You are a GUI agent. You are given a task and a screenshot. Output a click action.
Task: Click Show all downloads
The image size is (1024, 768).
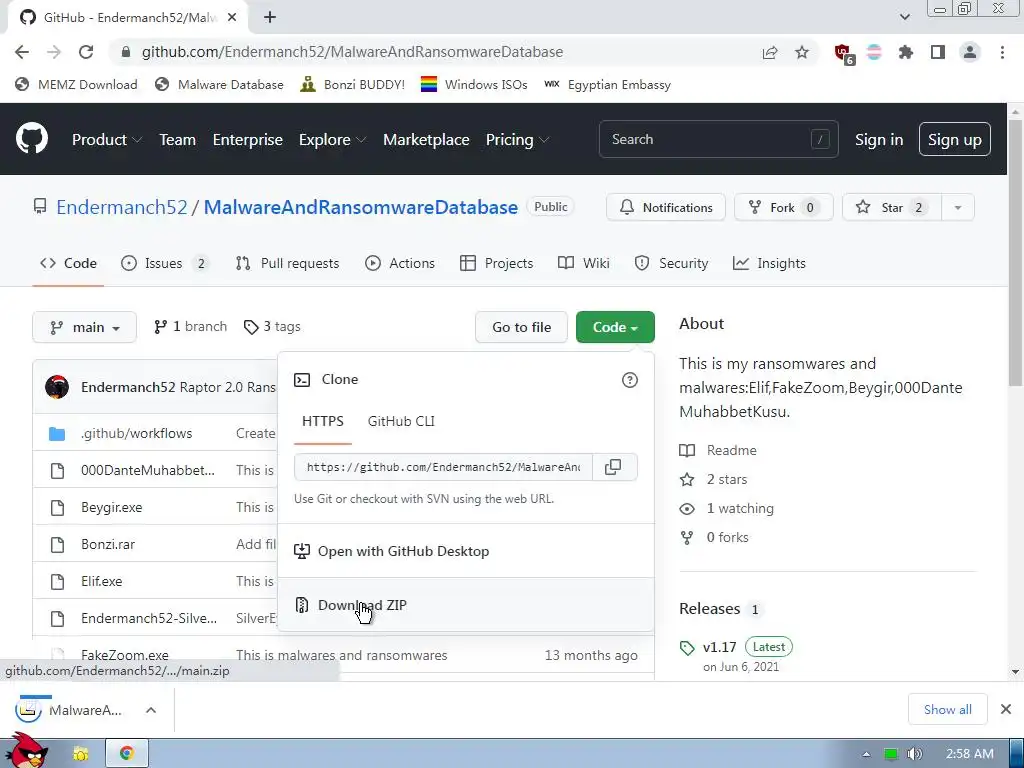[948, 709]
